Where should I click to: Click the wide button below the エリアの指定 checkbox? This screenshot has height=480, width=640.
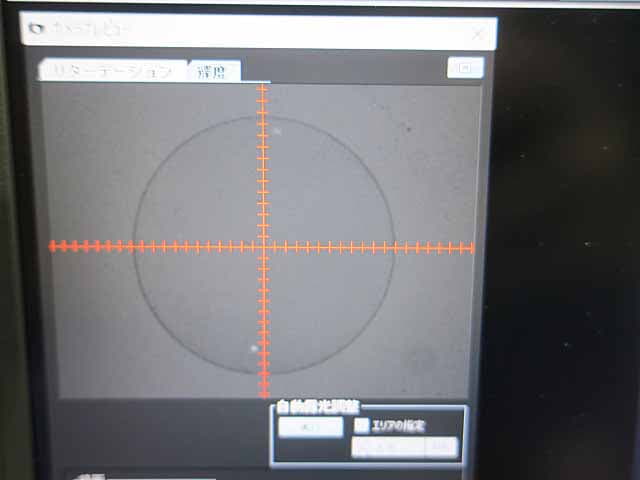(x=387, y=447)
